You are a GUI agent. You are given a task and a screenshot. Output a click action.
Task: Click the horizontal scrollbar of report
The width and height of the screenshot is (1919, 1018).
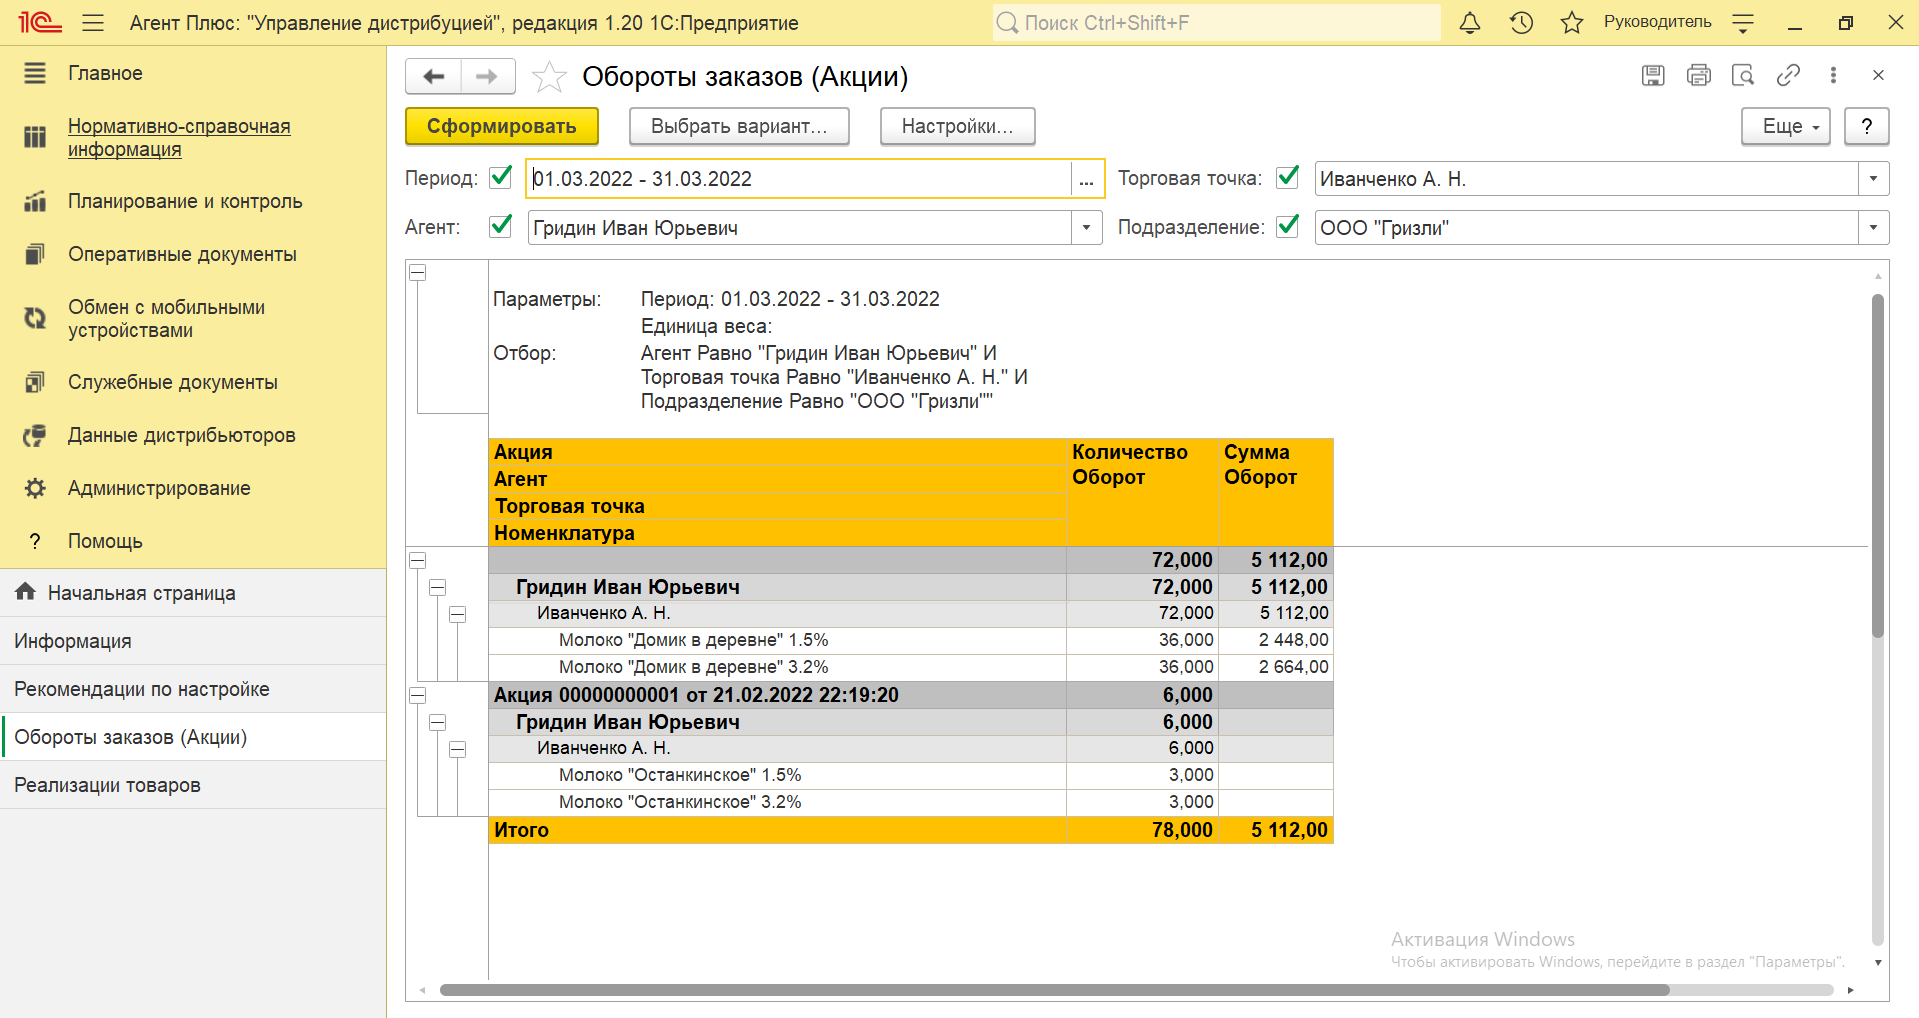pos(1055,990)
